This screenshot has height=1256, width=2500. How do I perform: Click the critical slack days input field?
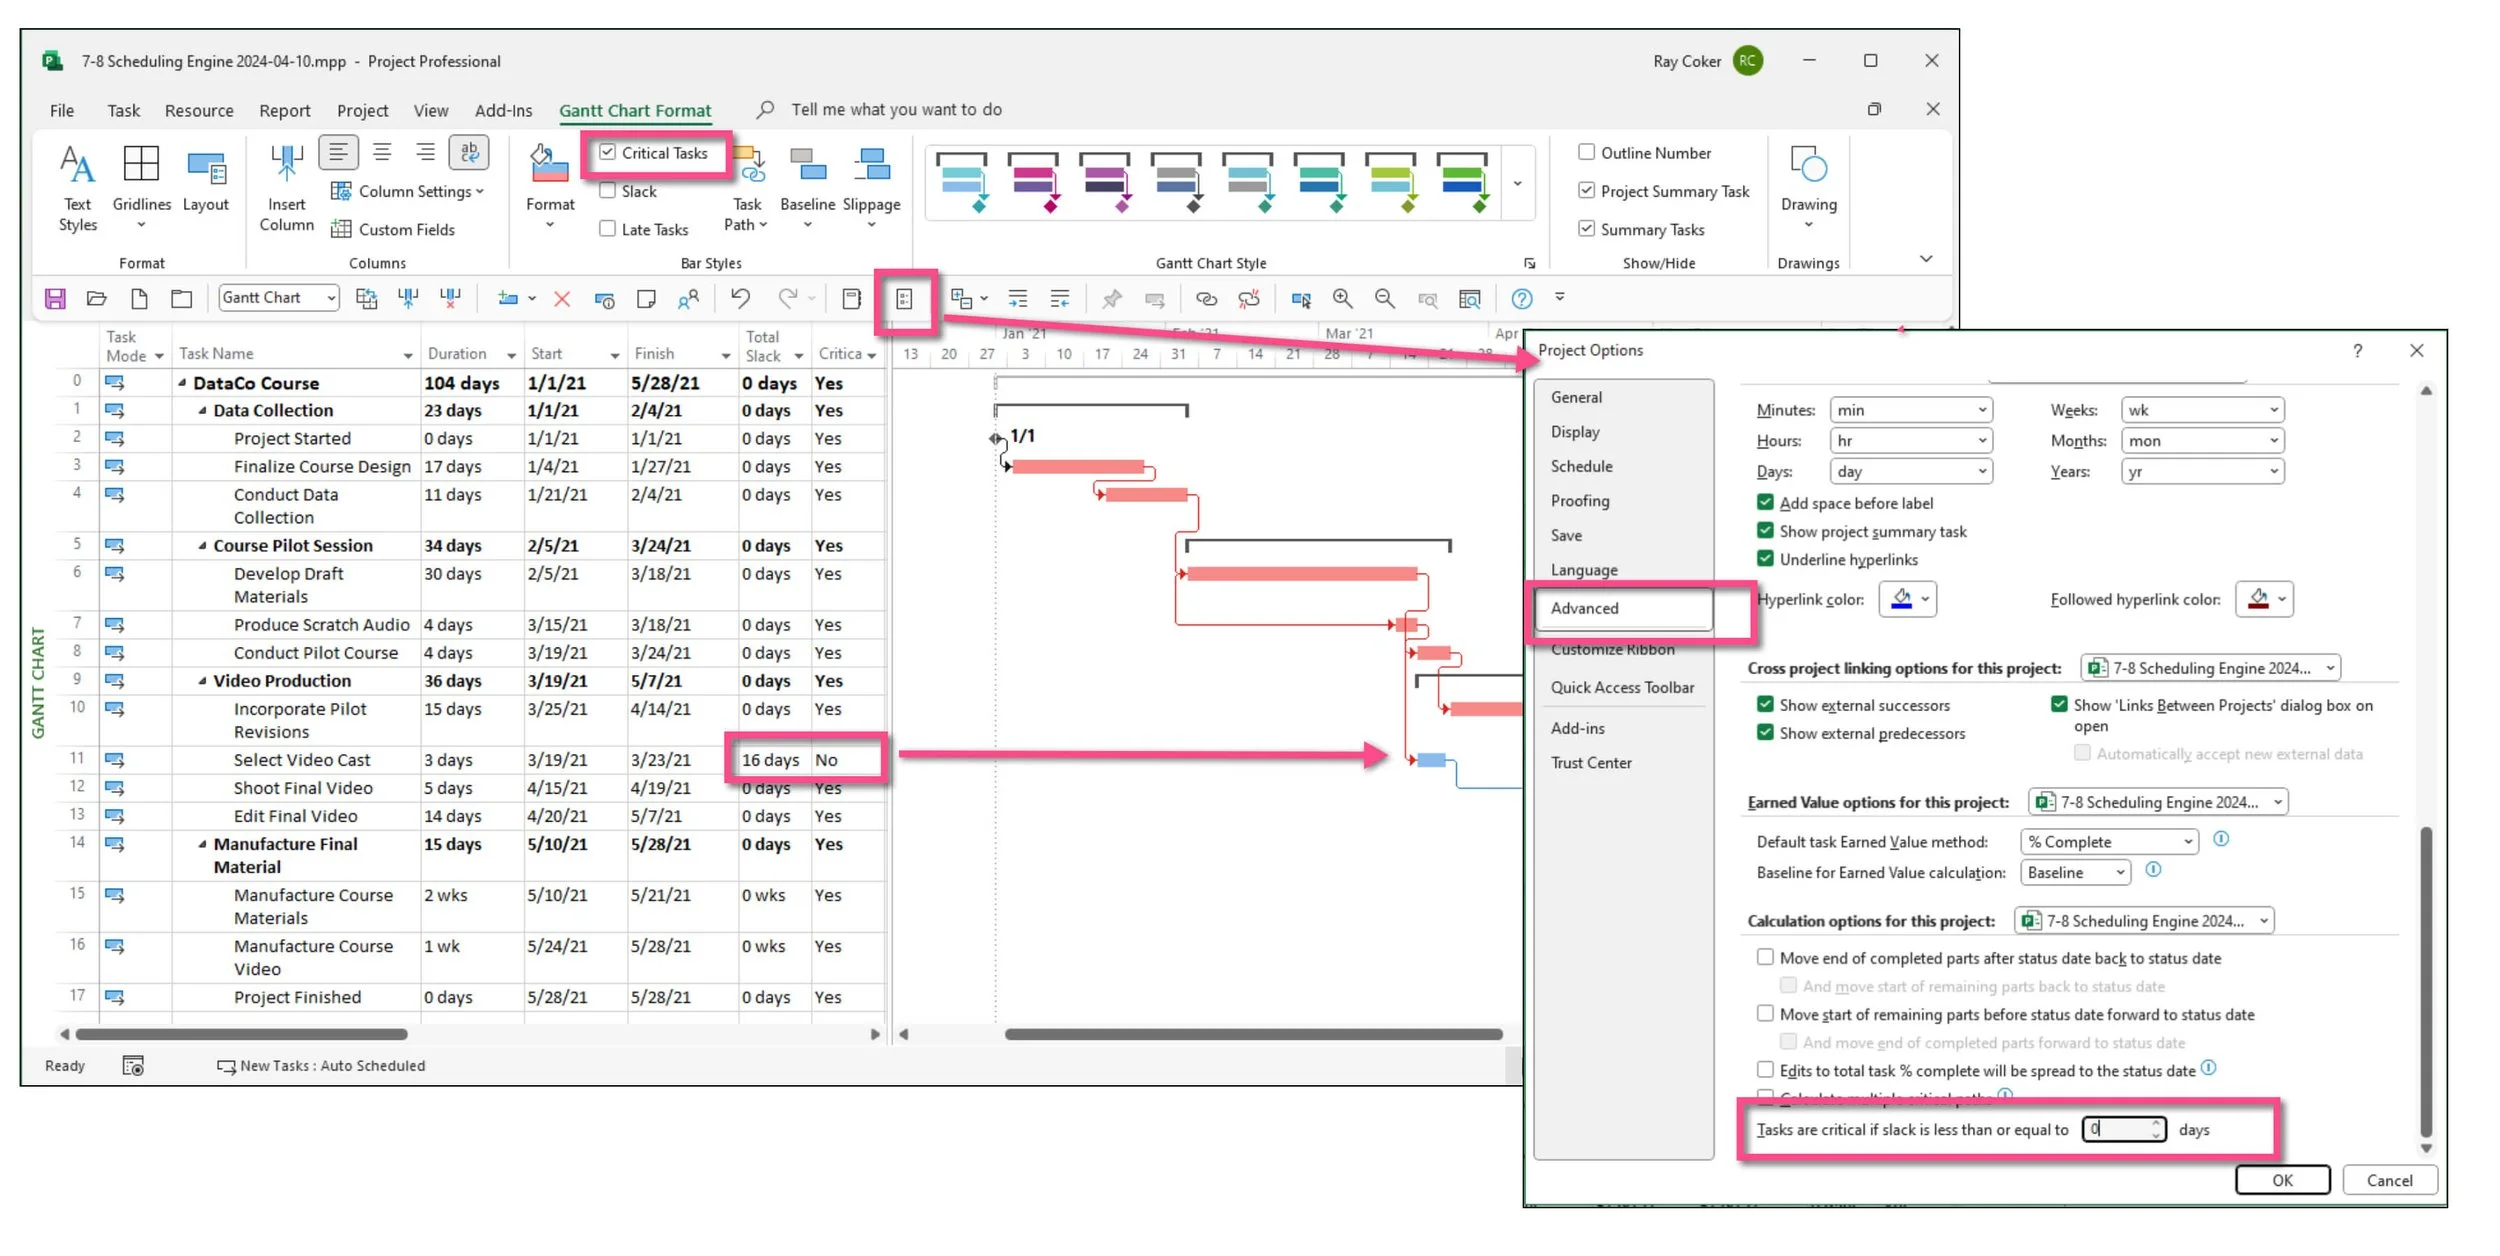click(2124, 1129)
